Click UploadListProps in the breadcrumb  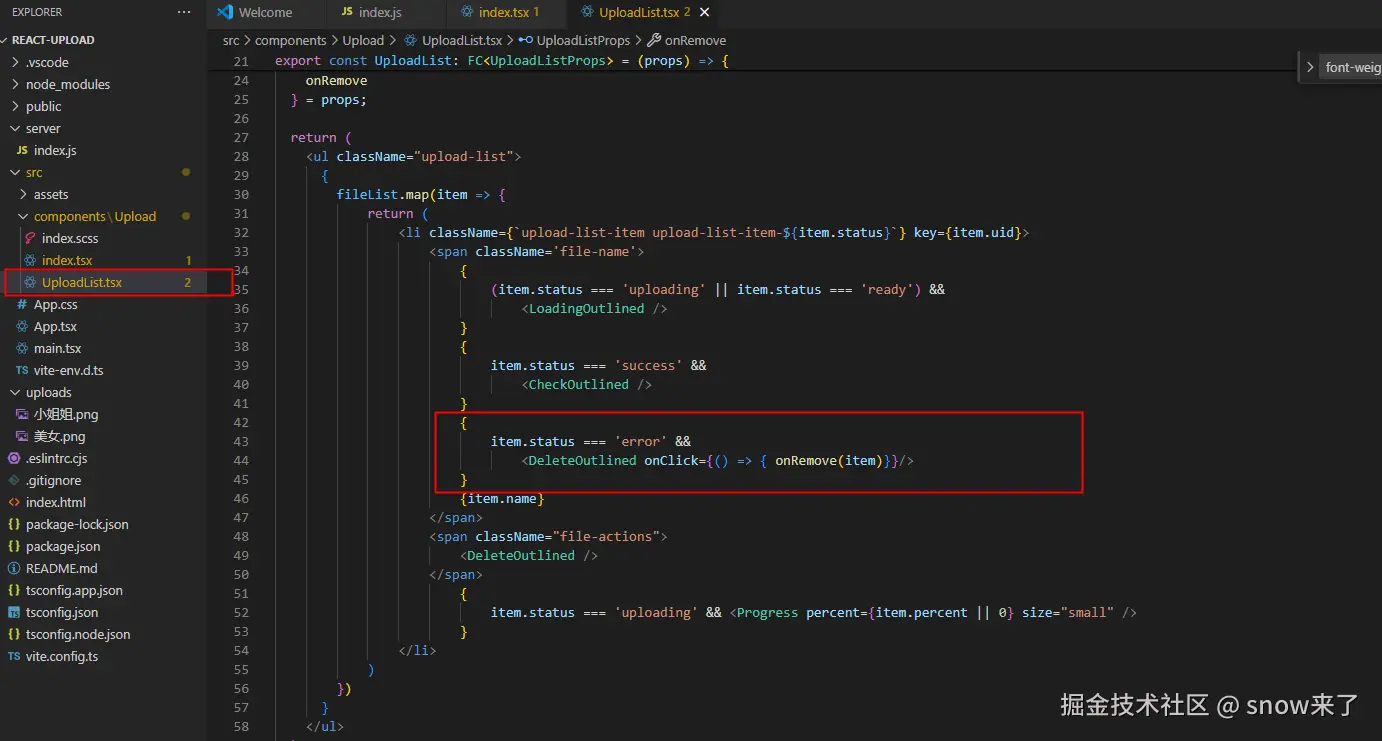point(583,40)
